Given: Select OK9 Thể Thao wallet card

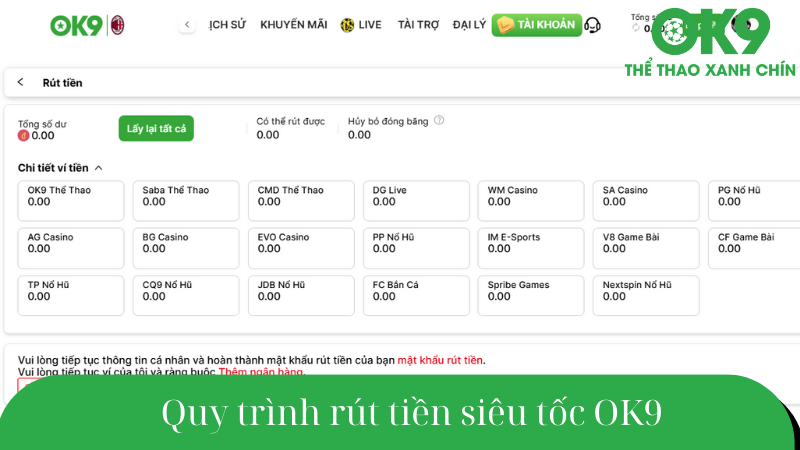Looking at the screenshot, I should pyautogui.click(x=71, y=201).
